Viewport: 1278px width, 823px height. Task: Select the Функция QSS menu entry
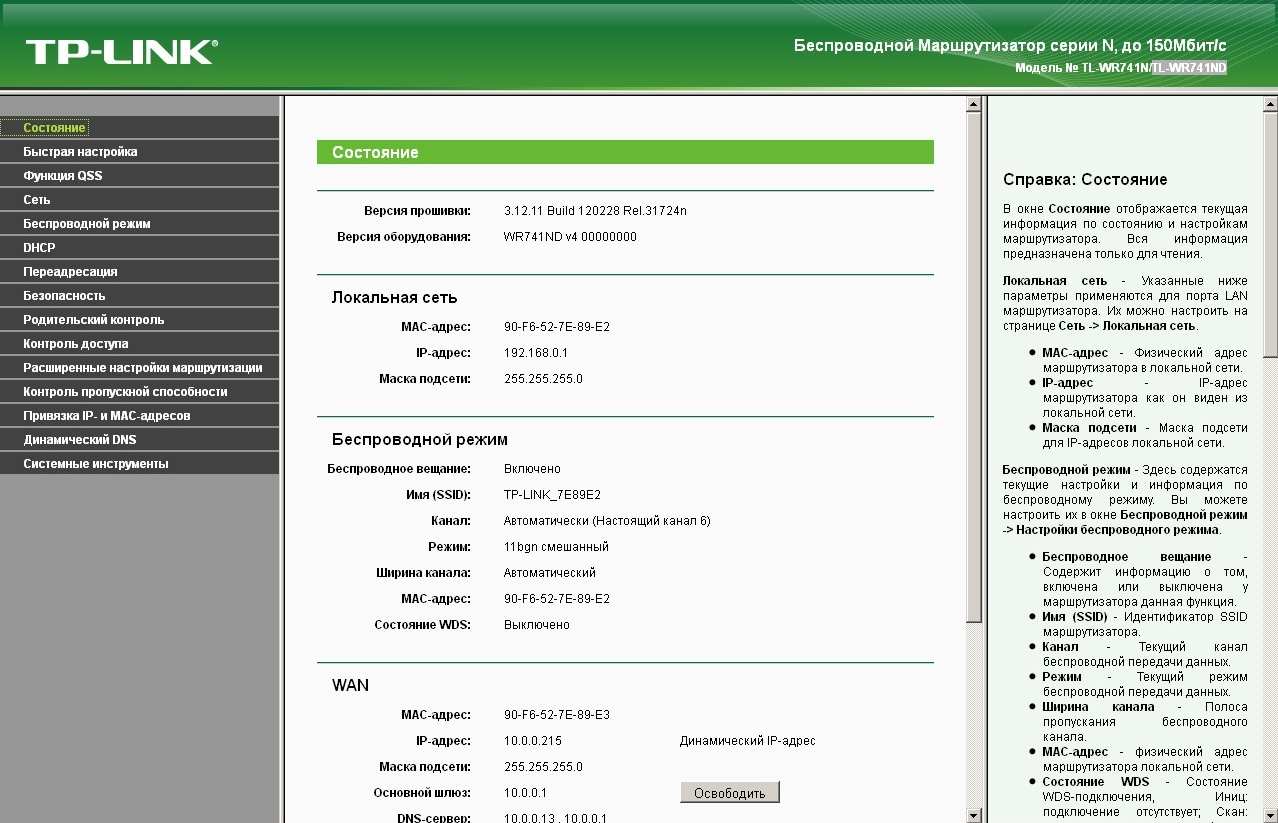62,176
